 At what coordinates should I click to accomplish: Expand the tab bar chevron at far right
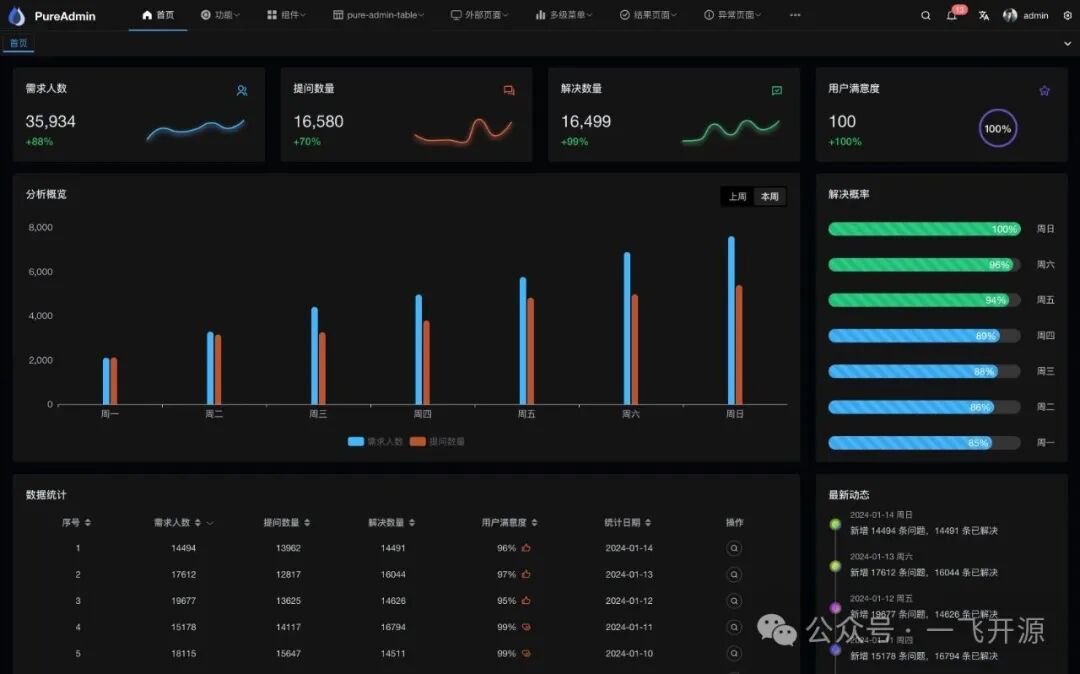coord(1067,44)
